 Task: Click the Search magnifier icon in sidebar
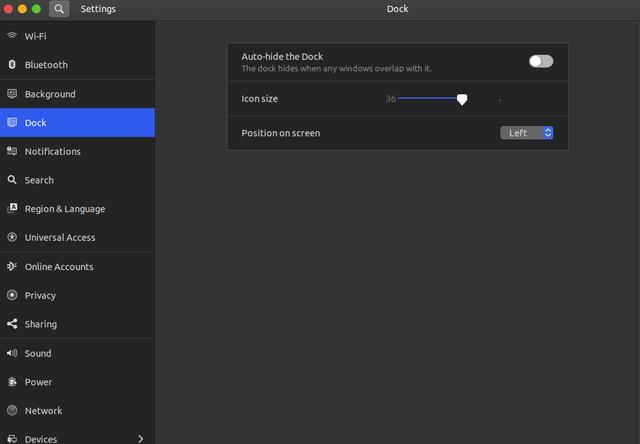coord(12,180)
